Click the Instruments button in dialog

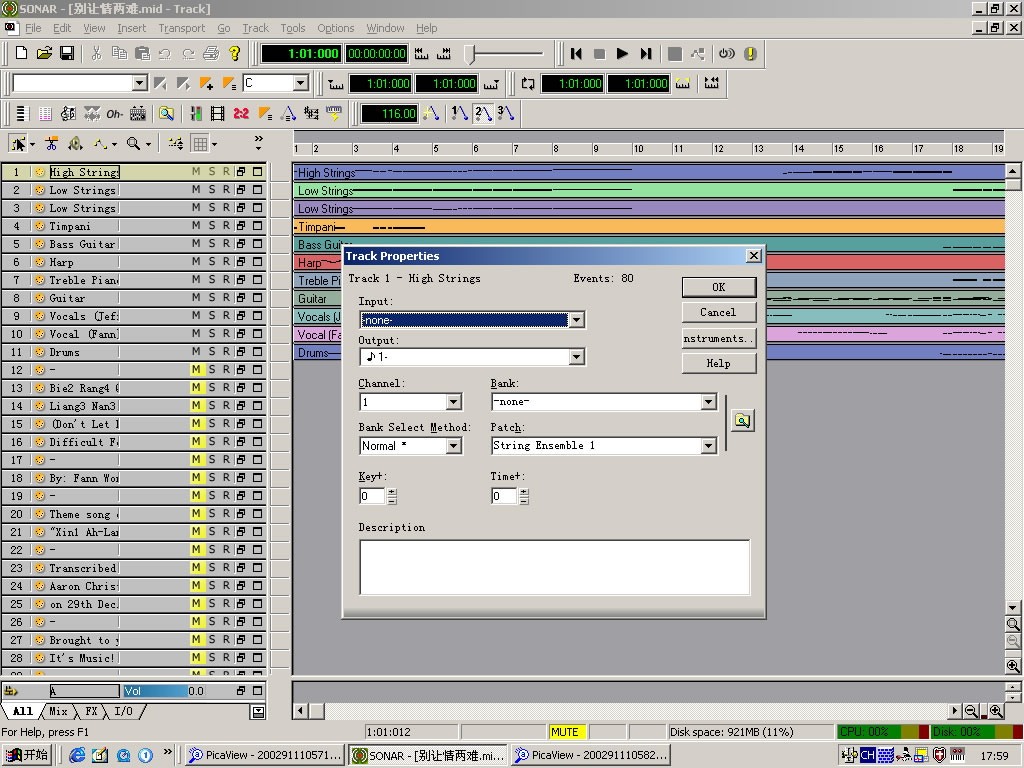click(x=718, y=338)
